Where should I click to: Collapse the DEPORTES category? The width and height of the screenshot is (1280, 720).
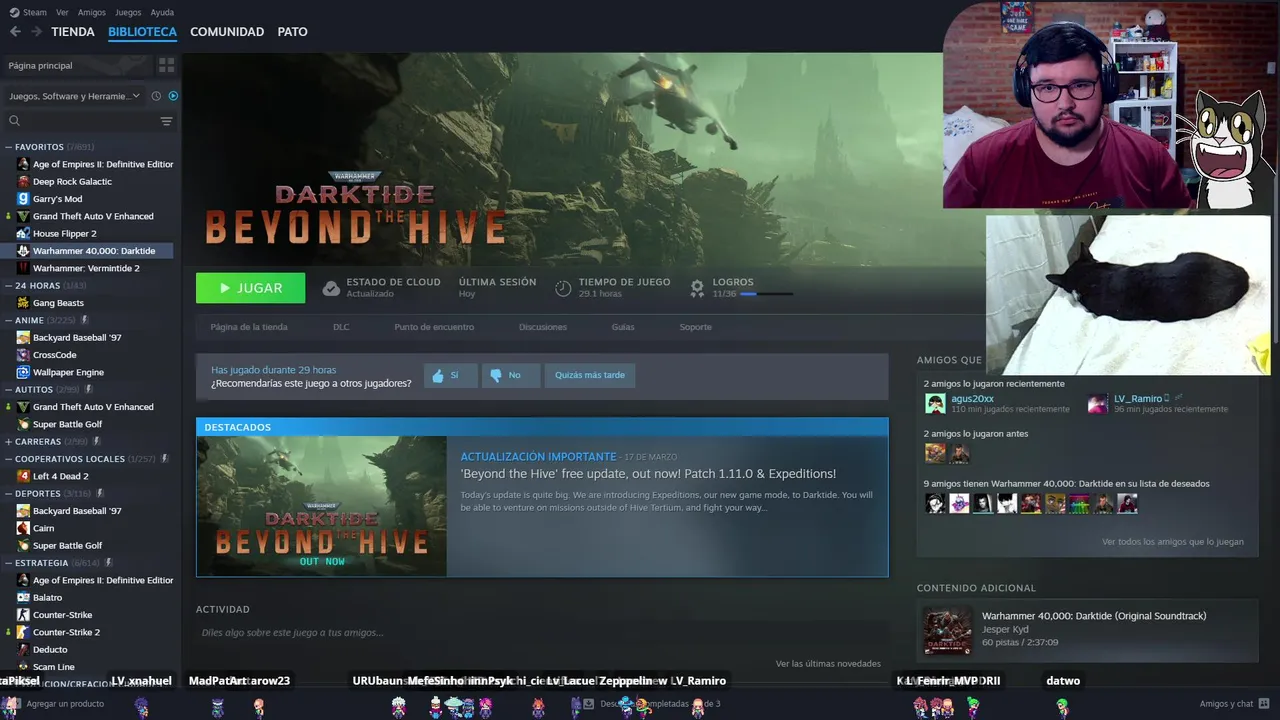[9, 493]
